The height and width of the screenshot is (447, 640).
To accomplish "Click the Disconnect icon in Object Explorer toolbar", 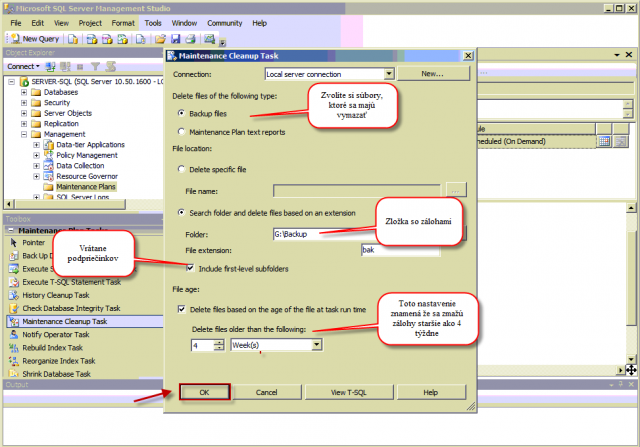I will (65, 66).
